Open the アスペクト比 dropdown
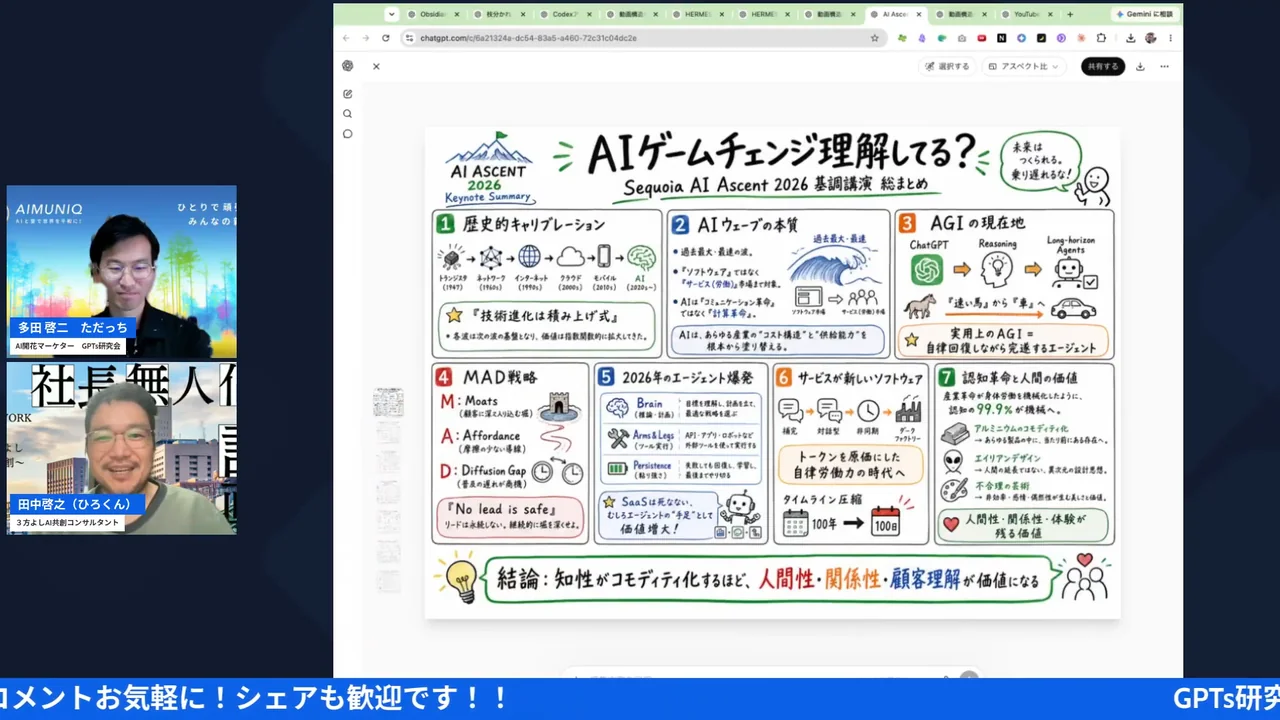This screenshot has height=720, width=1280. 1022,66
